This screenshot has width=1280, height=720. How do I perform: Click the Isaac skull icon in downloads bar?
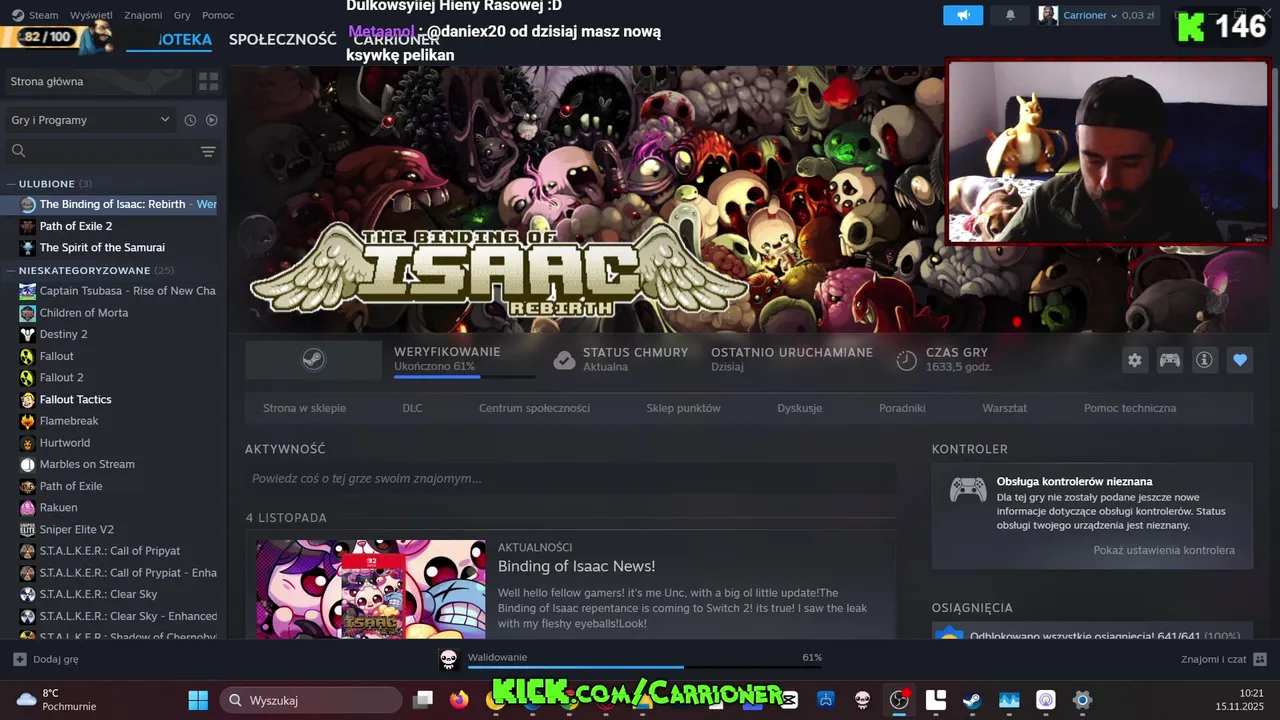449,659
